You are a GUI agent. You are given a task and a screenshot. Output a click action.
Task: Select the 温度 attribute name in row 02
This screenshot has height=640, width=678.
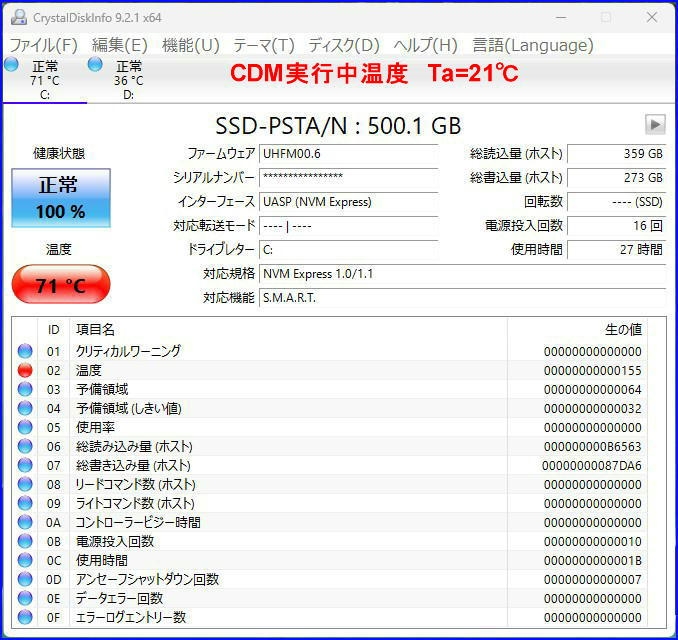[89, 370]
